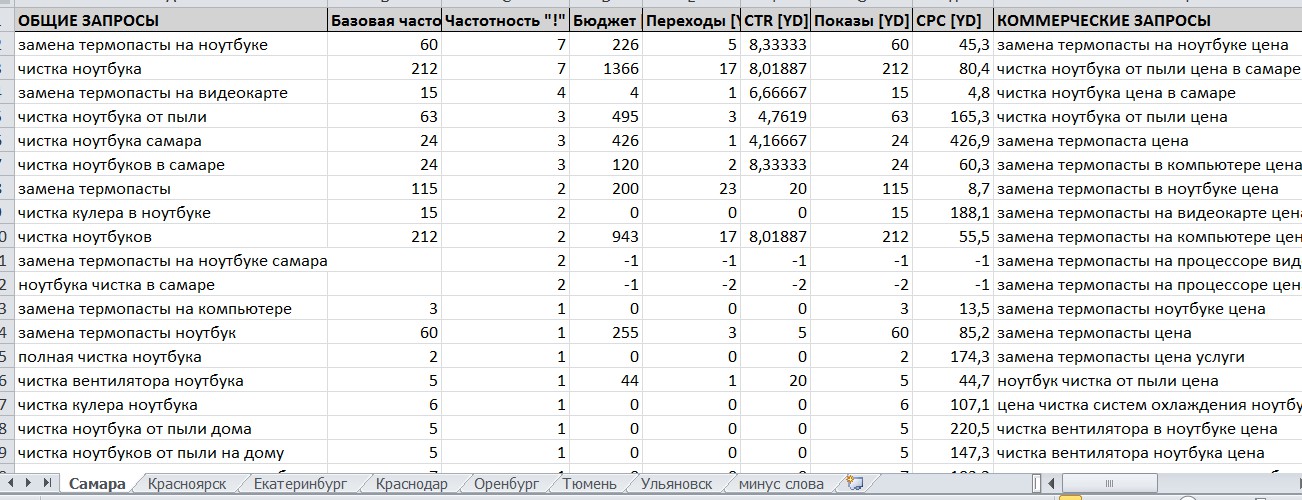Image resolution: width=1302 pixels, height=500 pixels.
Task: Select clicks cell with value 23
Action: (692, 189)
